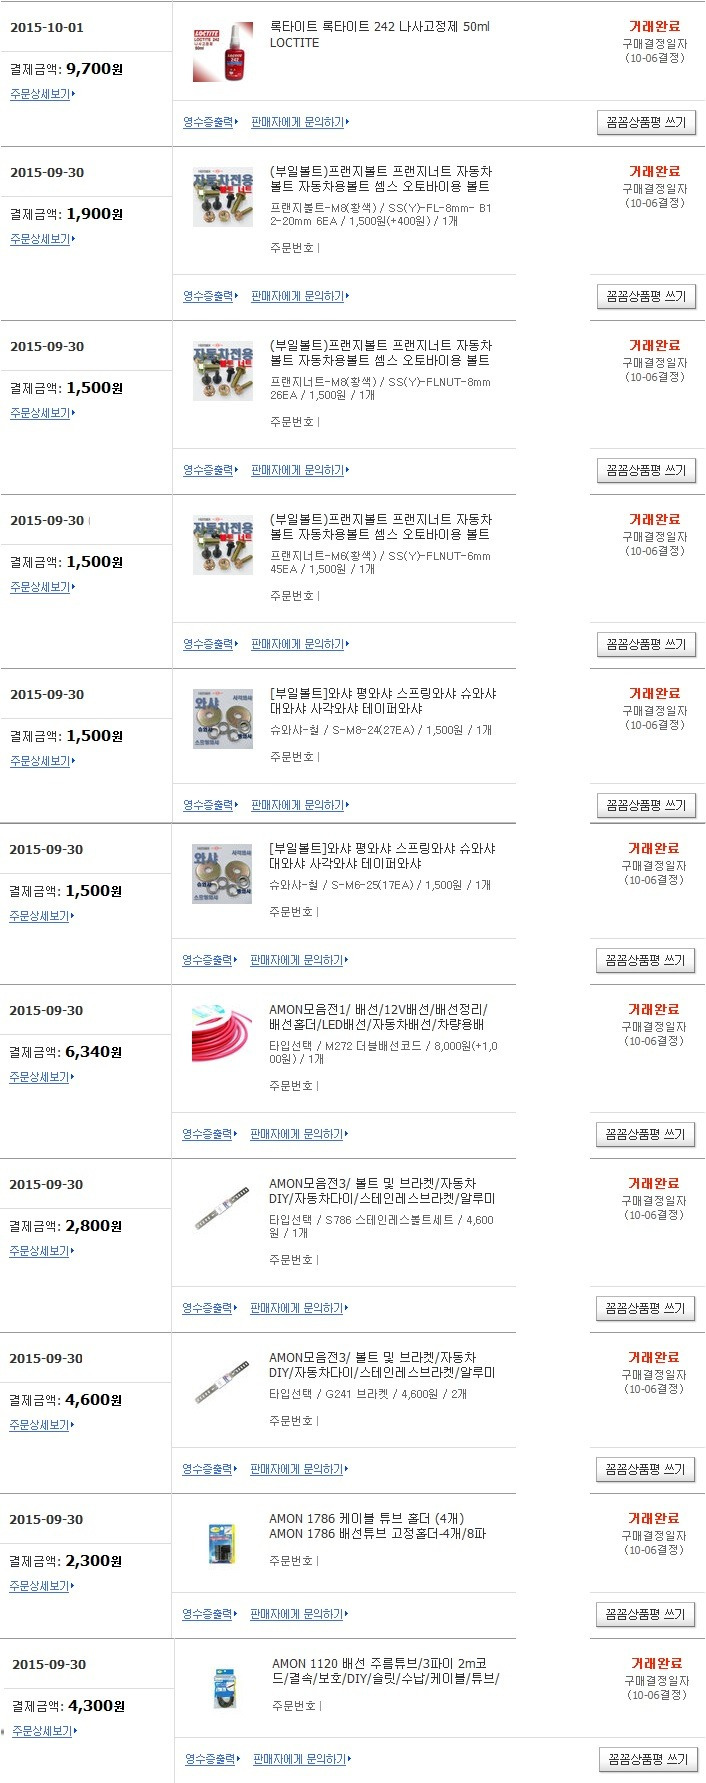Click the flange bolt M8 B12-20mm thumbnail
The height and width of the screenshot is (1783, 706).
(222, 198)
